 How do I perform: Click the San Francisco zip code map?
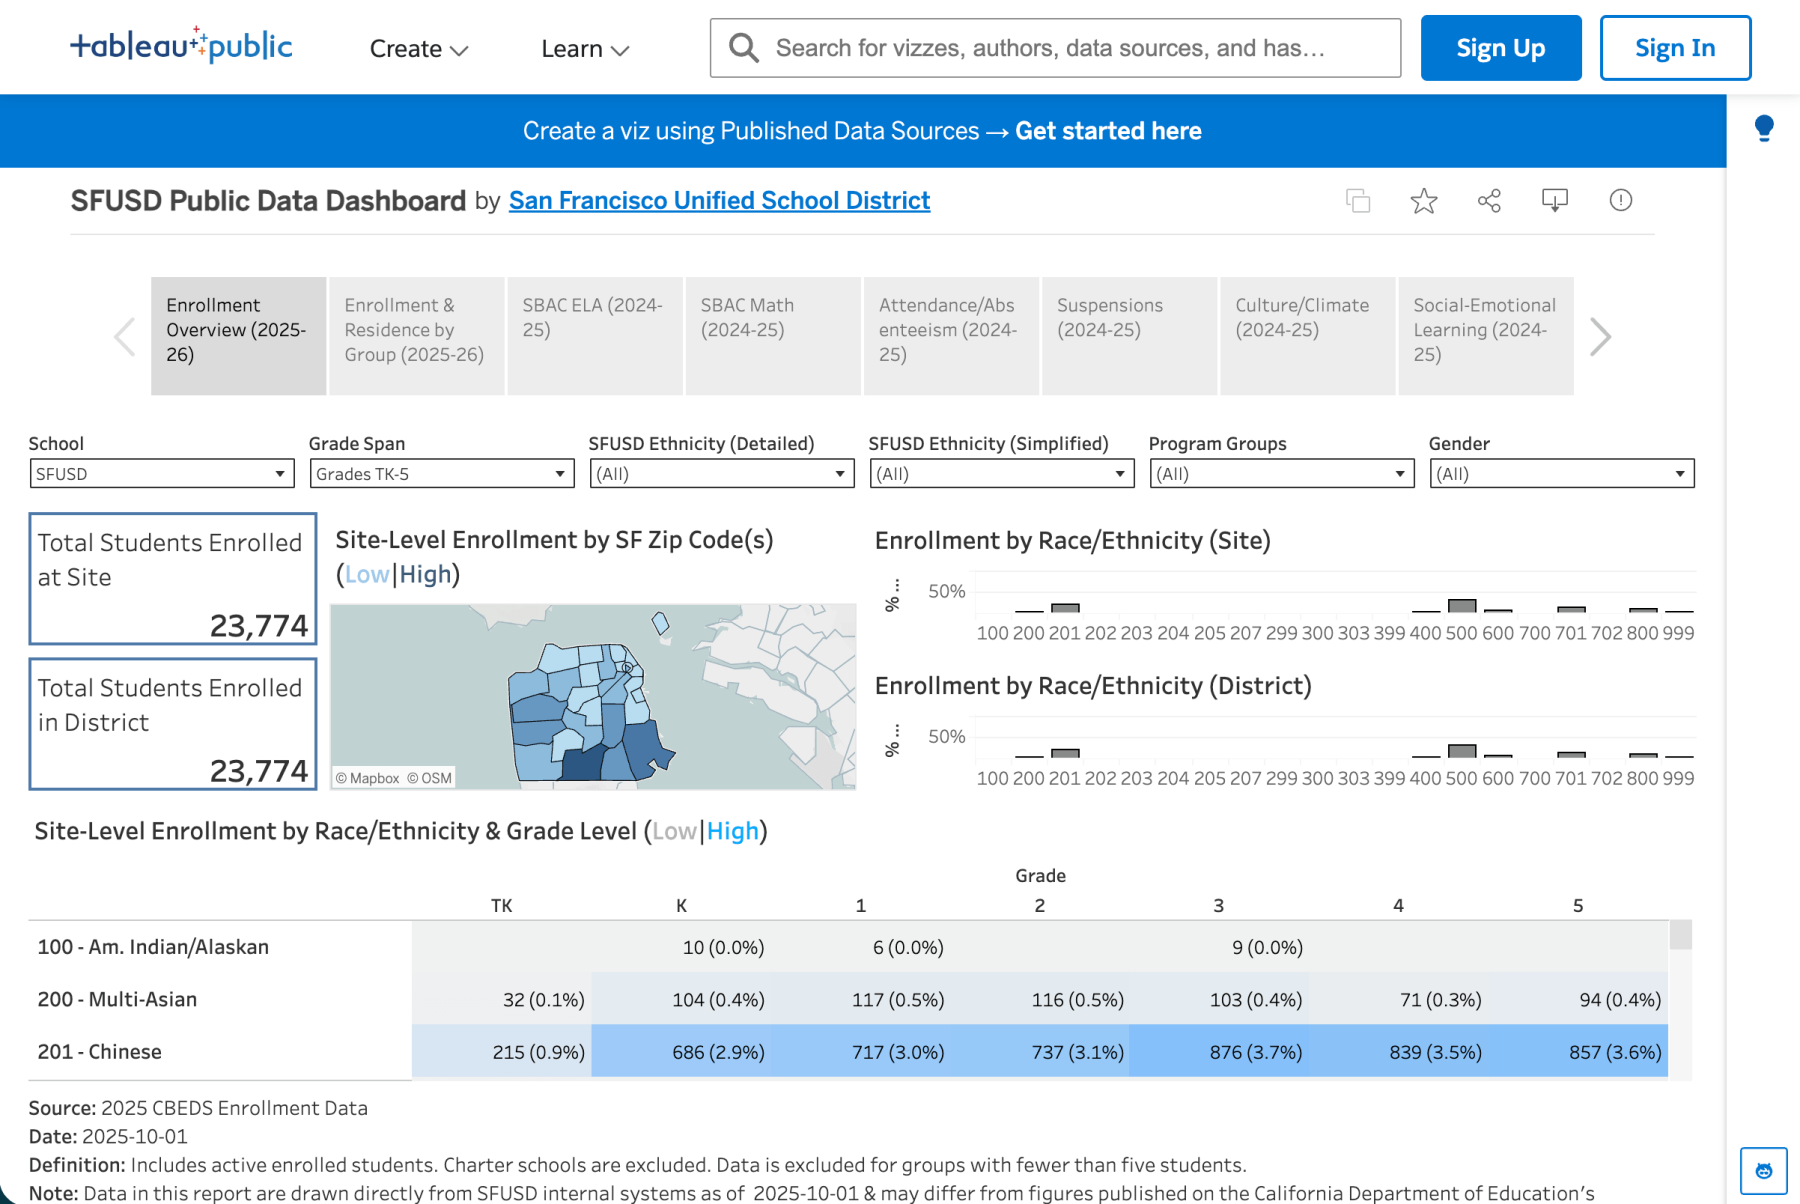pyautogui.click(x=593, y=697)
